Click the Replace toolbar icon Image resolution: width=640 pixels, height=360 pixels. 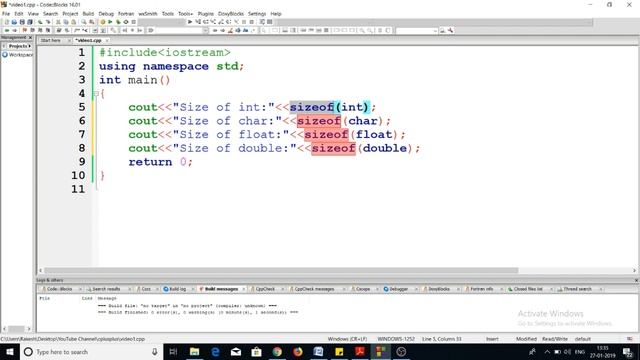(x=92, y=22)
